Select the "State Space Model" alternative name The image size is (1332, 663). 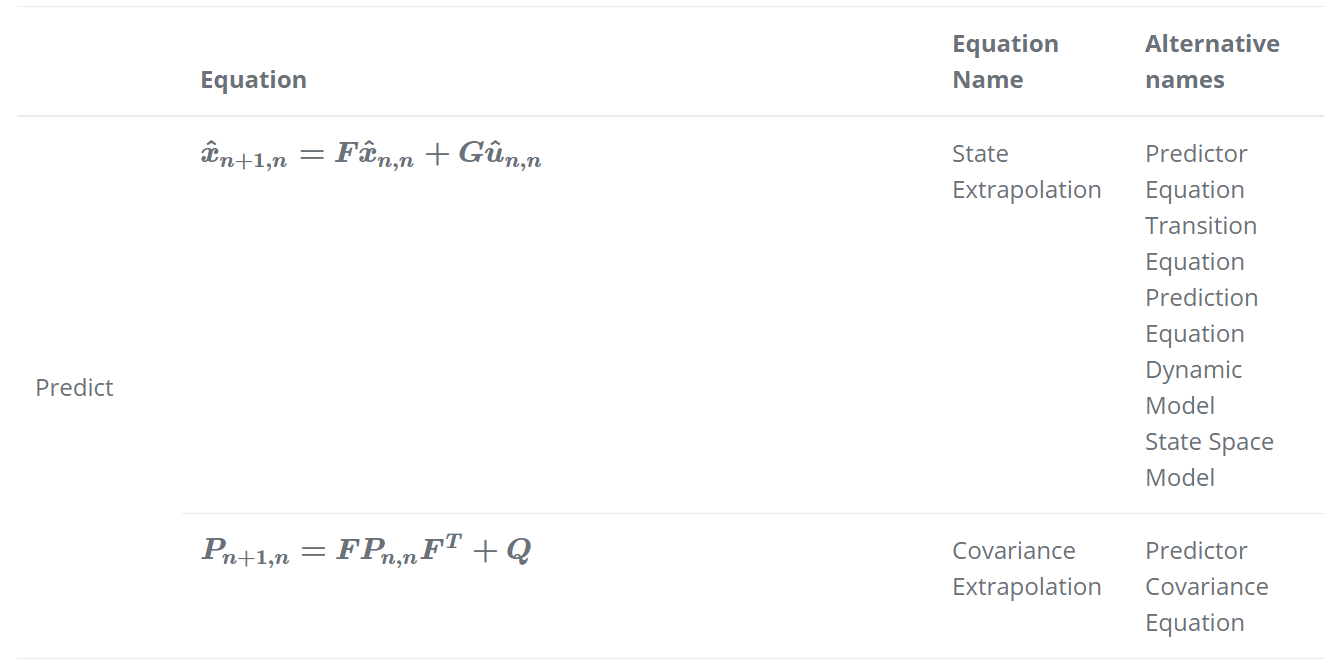[x=1208, y=460]
